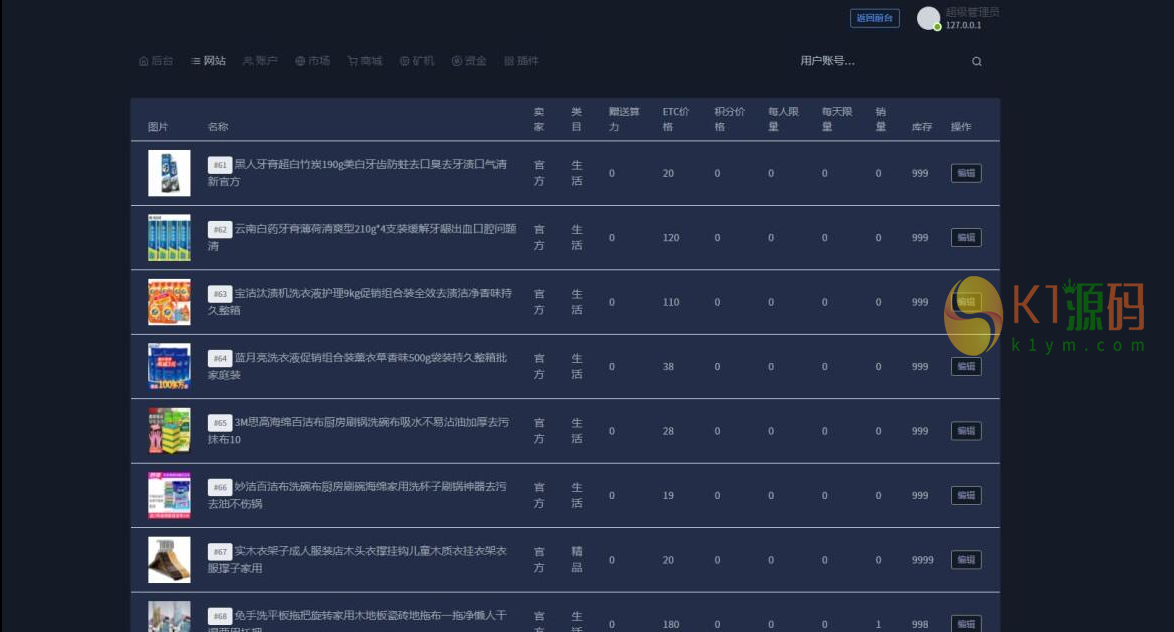The height and width of the screenshot is (632, 1174).
Task: Open the 资金 menu
Action: [x=469, y=61]
